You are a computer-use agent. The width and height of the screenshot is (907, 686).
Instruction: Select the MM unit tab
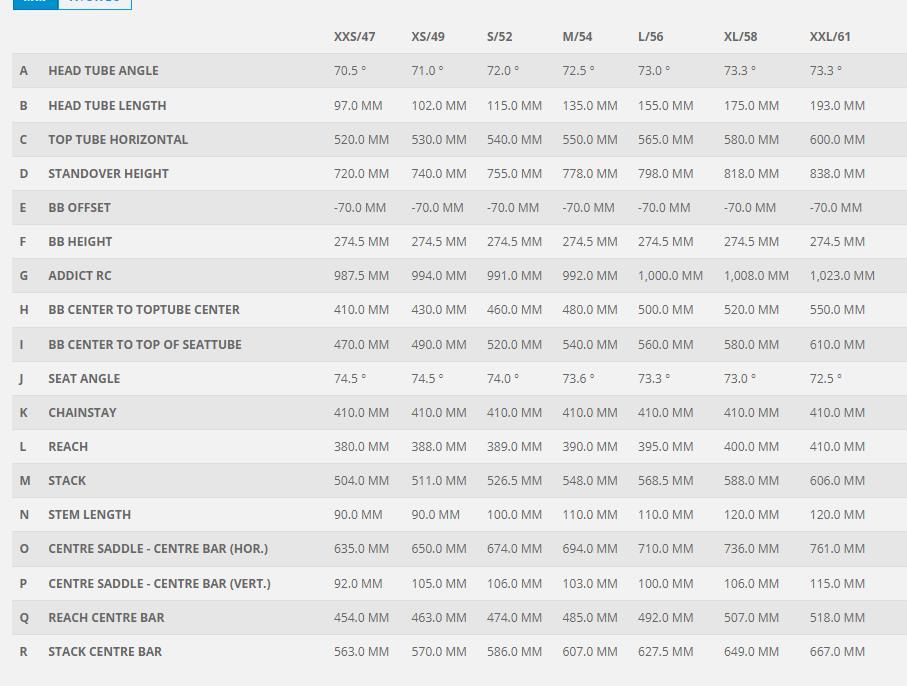pos(35,2)
